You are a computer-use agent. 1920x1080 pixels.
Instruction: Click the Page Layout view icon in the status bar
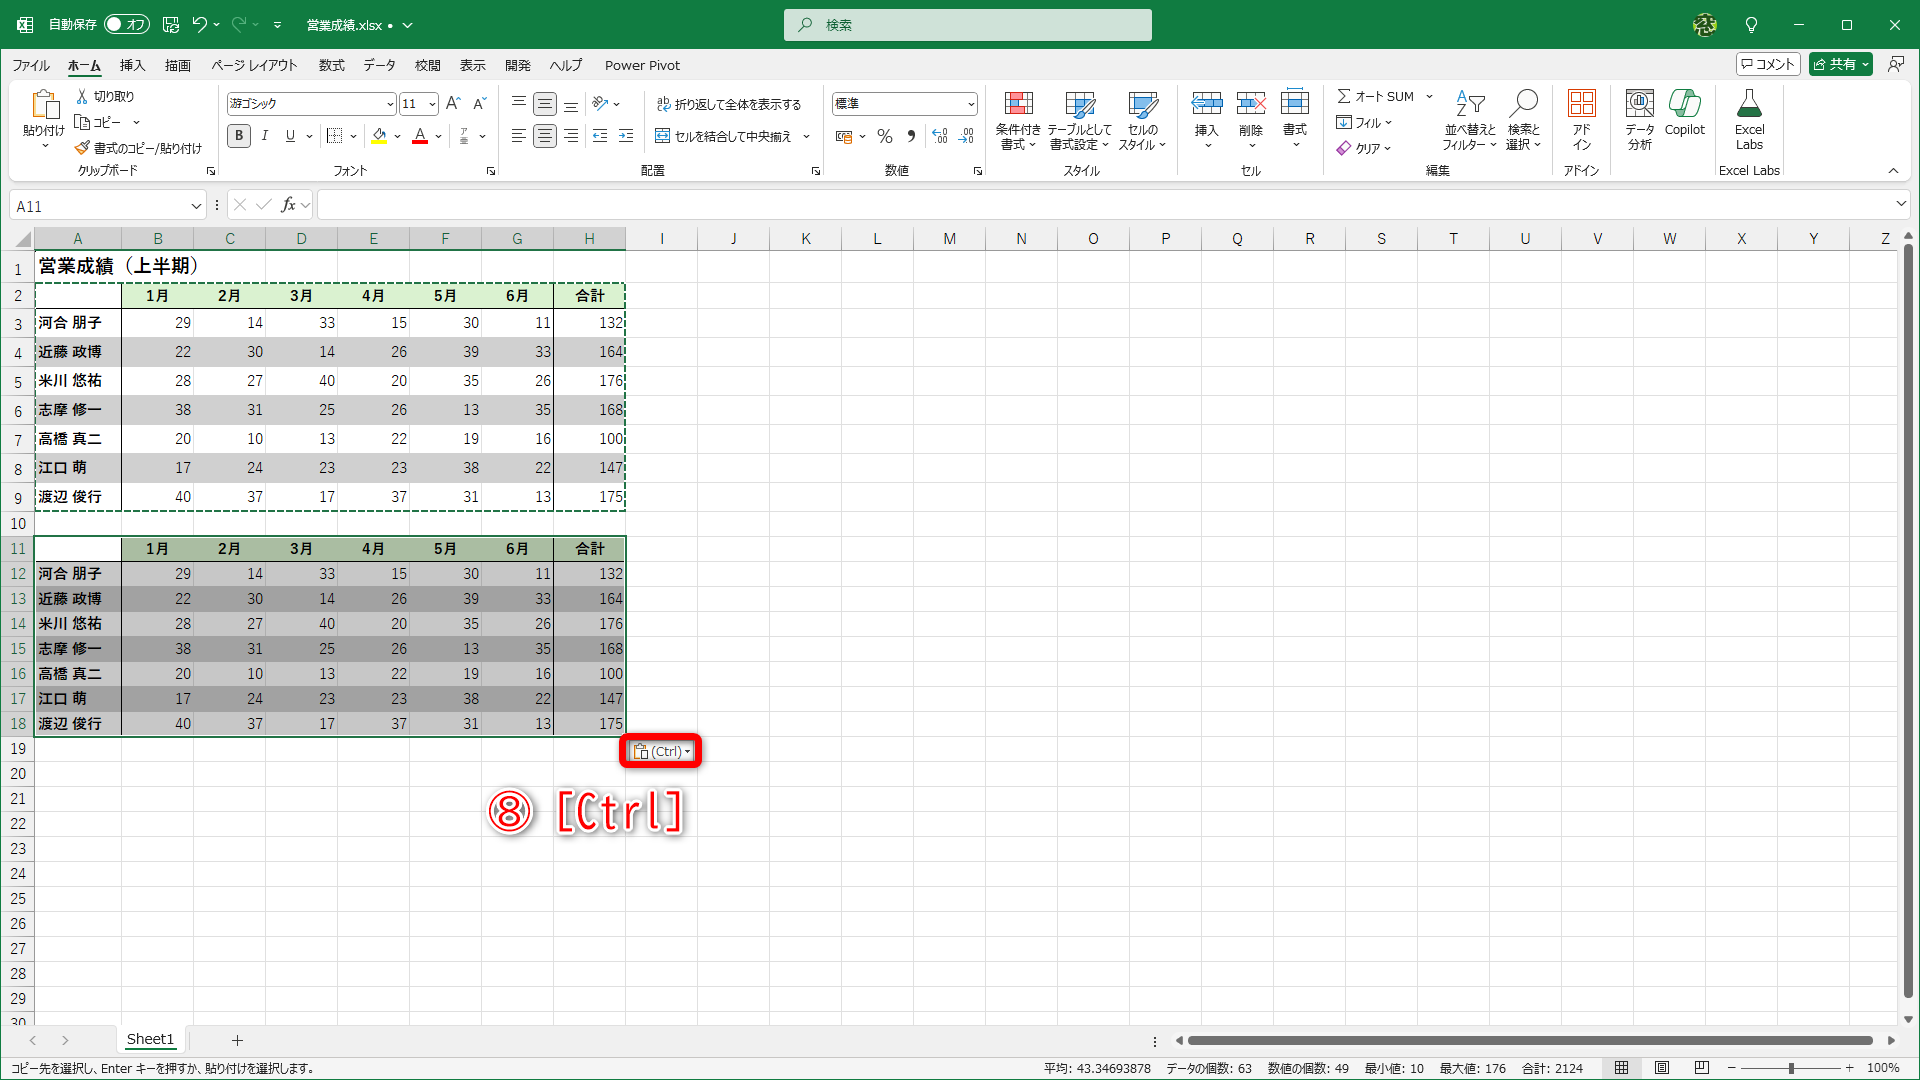tap(1662, 1068)
